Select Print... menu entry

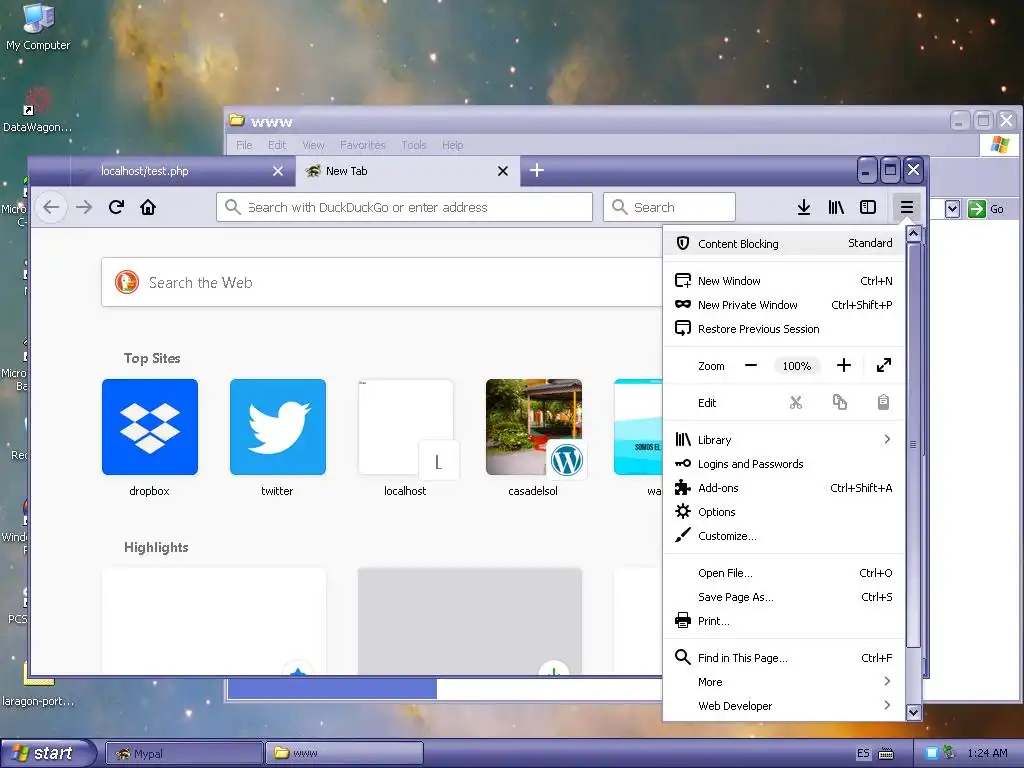tap(784, 621)
